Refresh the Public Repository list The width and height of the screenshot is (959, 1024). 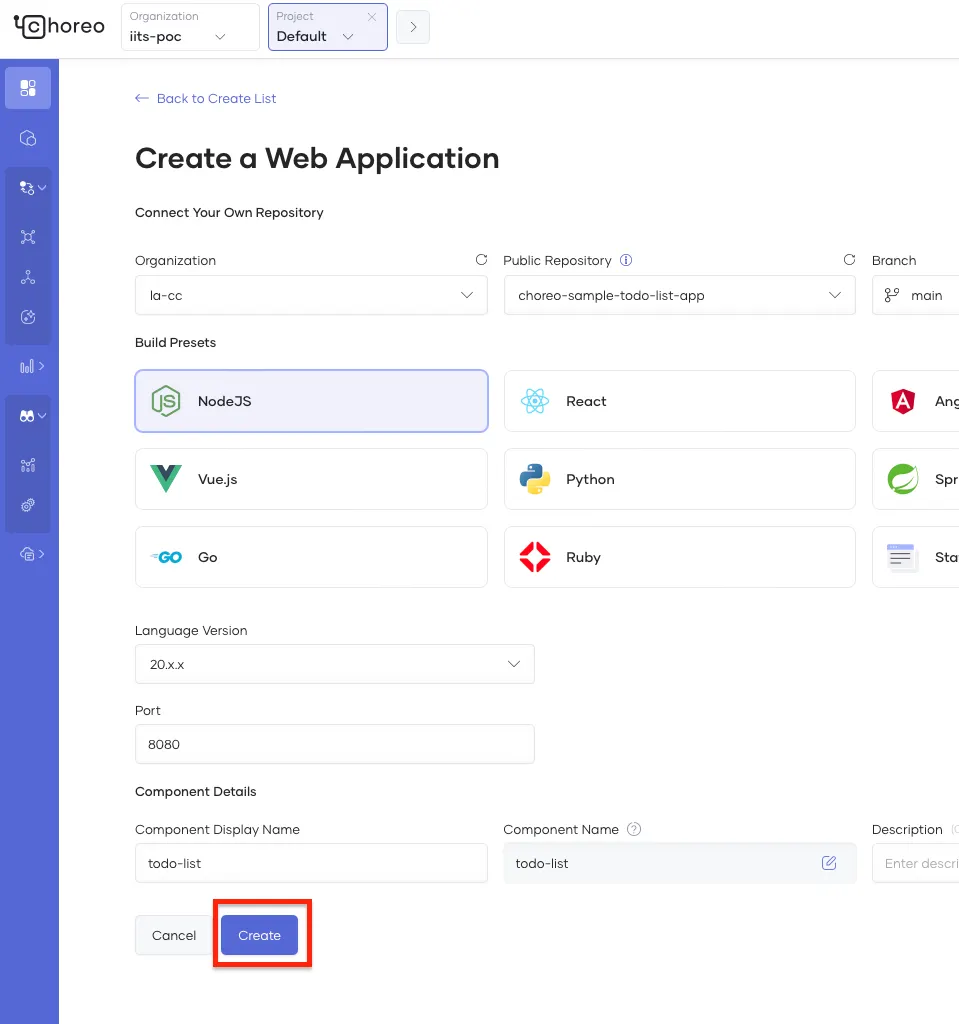(849, 260)
